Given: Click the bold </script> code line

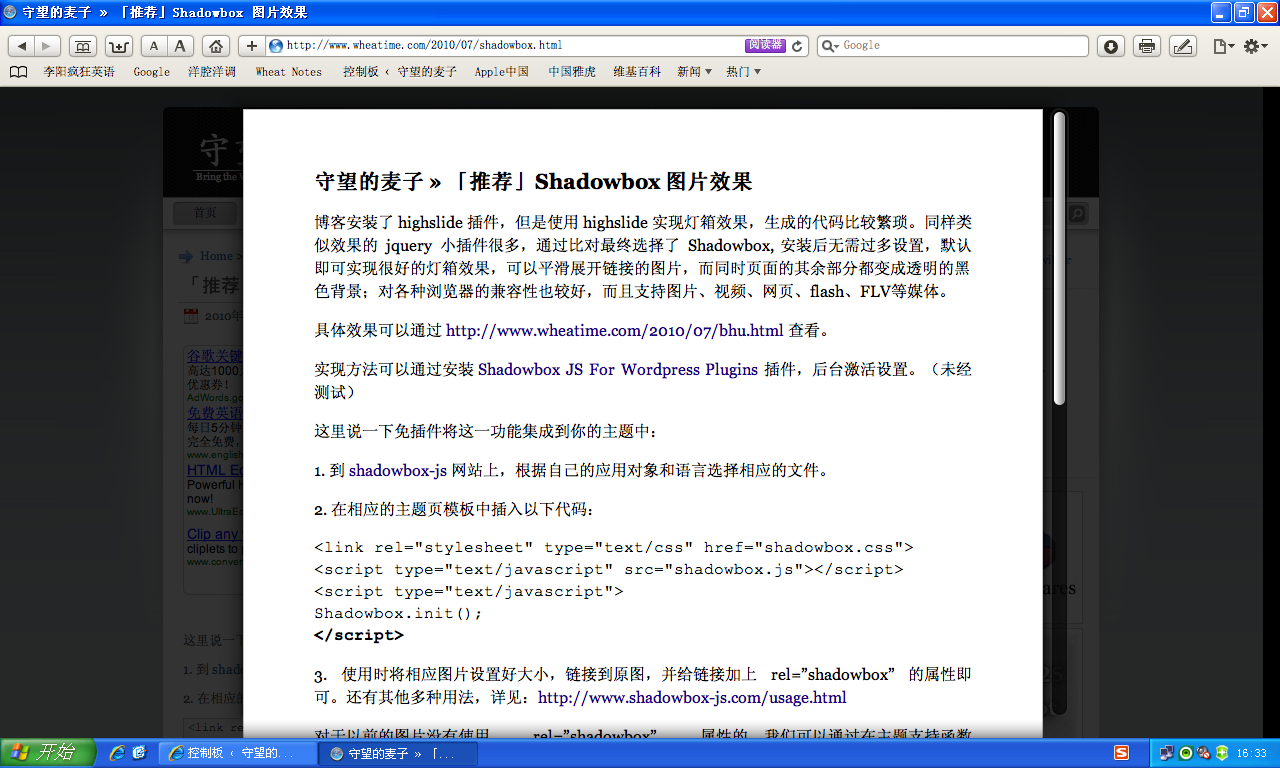Looking at the screenshot, I should pyautogui.click(x=359, y=635).
